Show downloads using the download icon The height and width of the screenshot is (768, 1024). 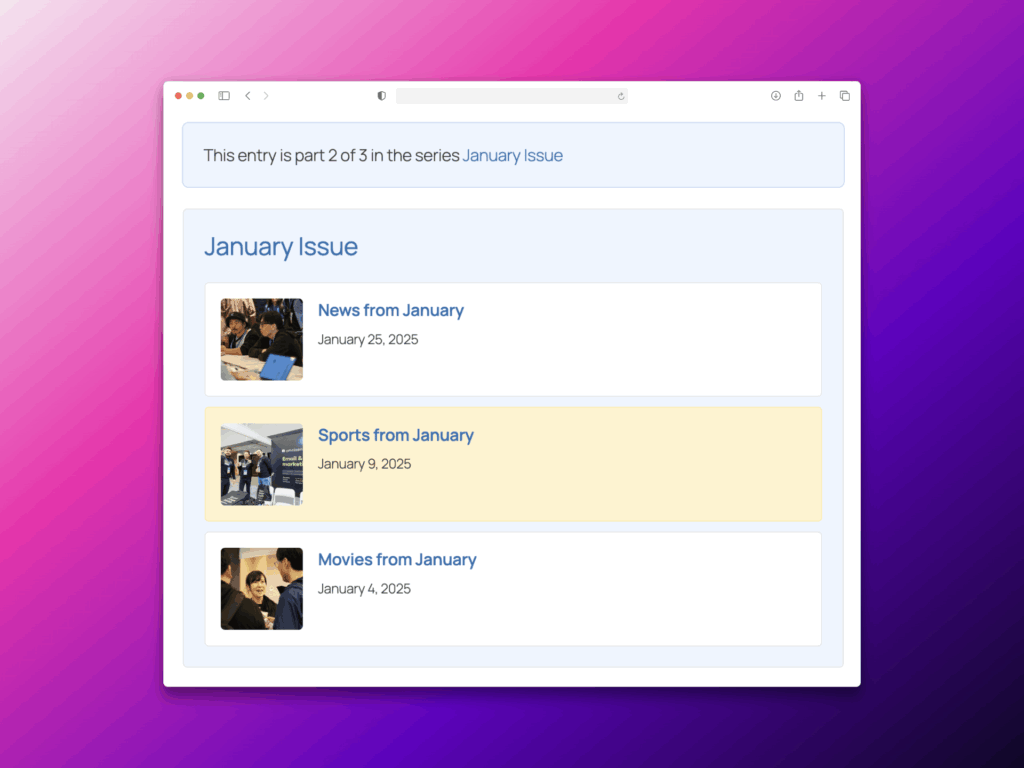click(775, 96)
